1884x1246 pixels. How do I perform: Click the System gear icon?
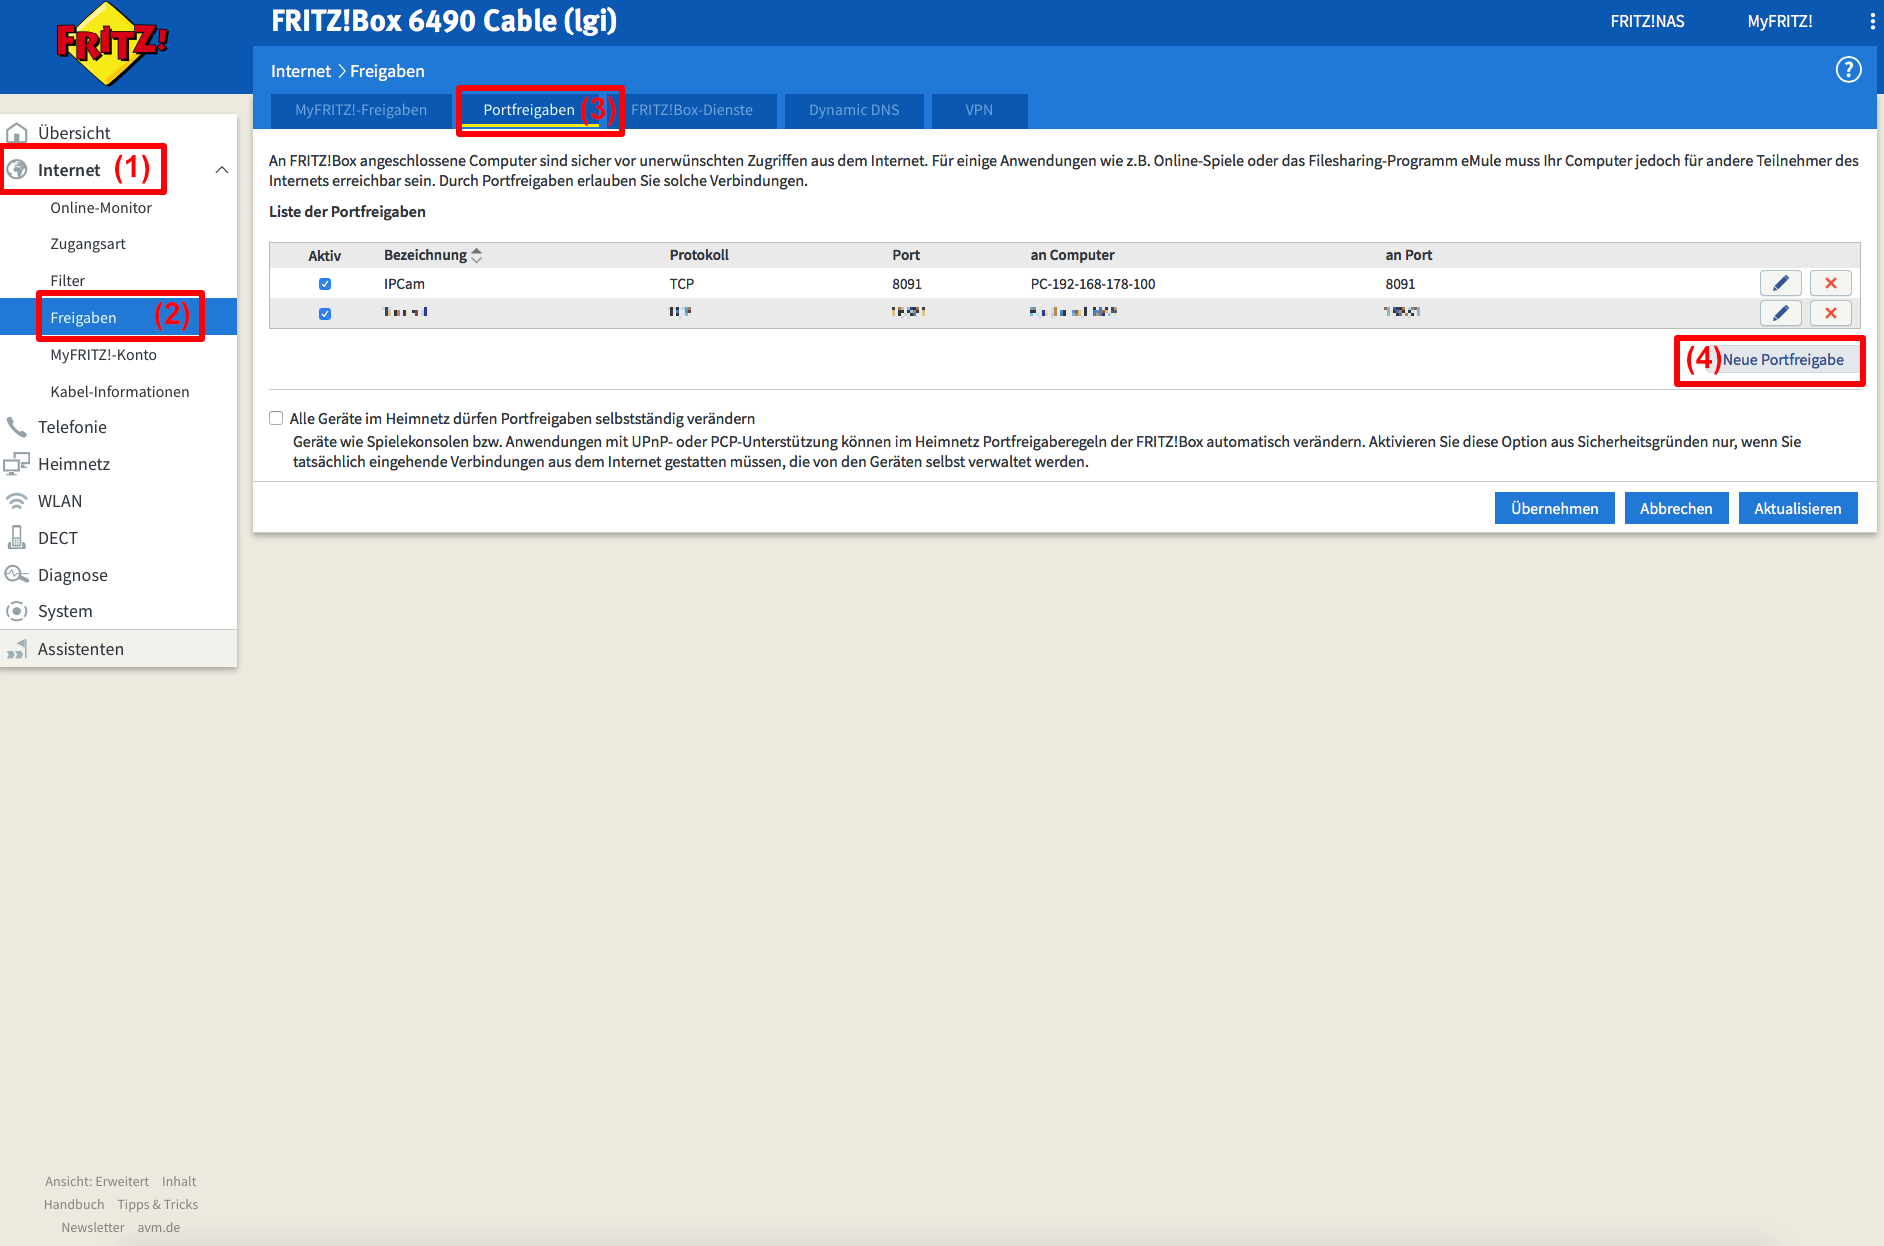click(x=17, y=611)
